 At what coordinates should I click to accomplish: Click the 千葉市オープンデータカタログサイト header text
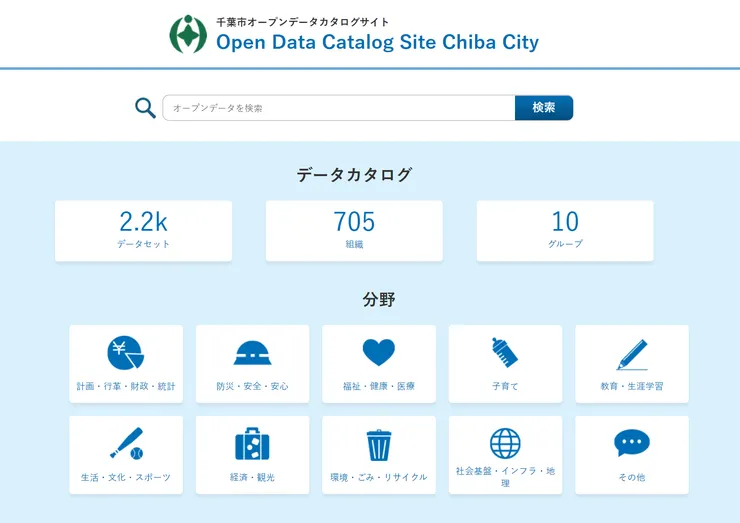tap(303, 22)
